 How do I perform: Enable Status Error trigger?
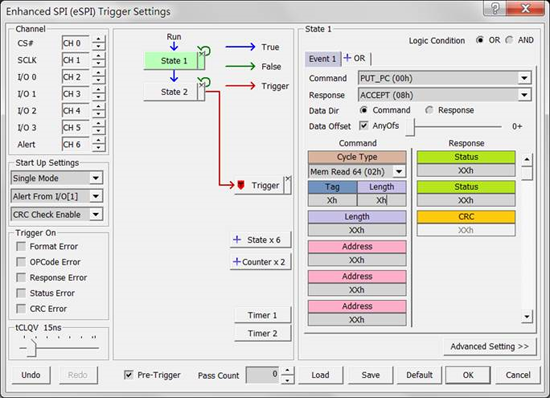click(21, 293)
